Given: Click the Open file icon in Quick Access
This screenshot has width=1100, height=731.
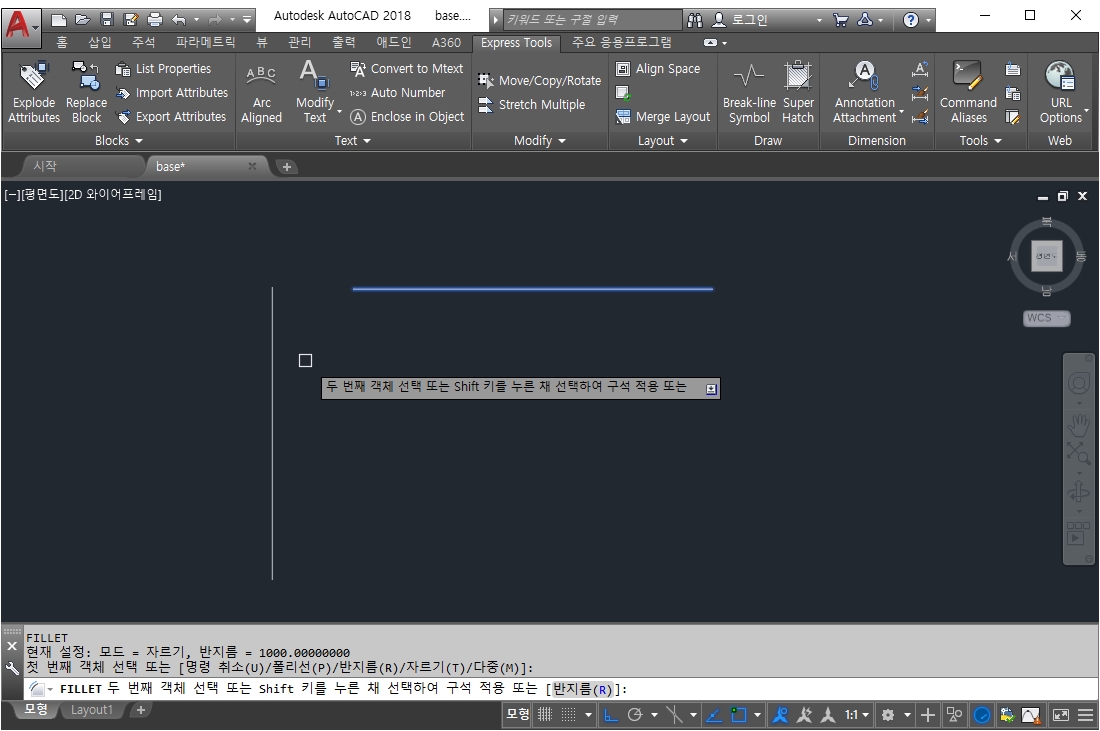Looking at the screenshot, I should click(x=83, y=20).
